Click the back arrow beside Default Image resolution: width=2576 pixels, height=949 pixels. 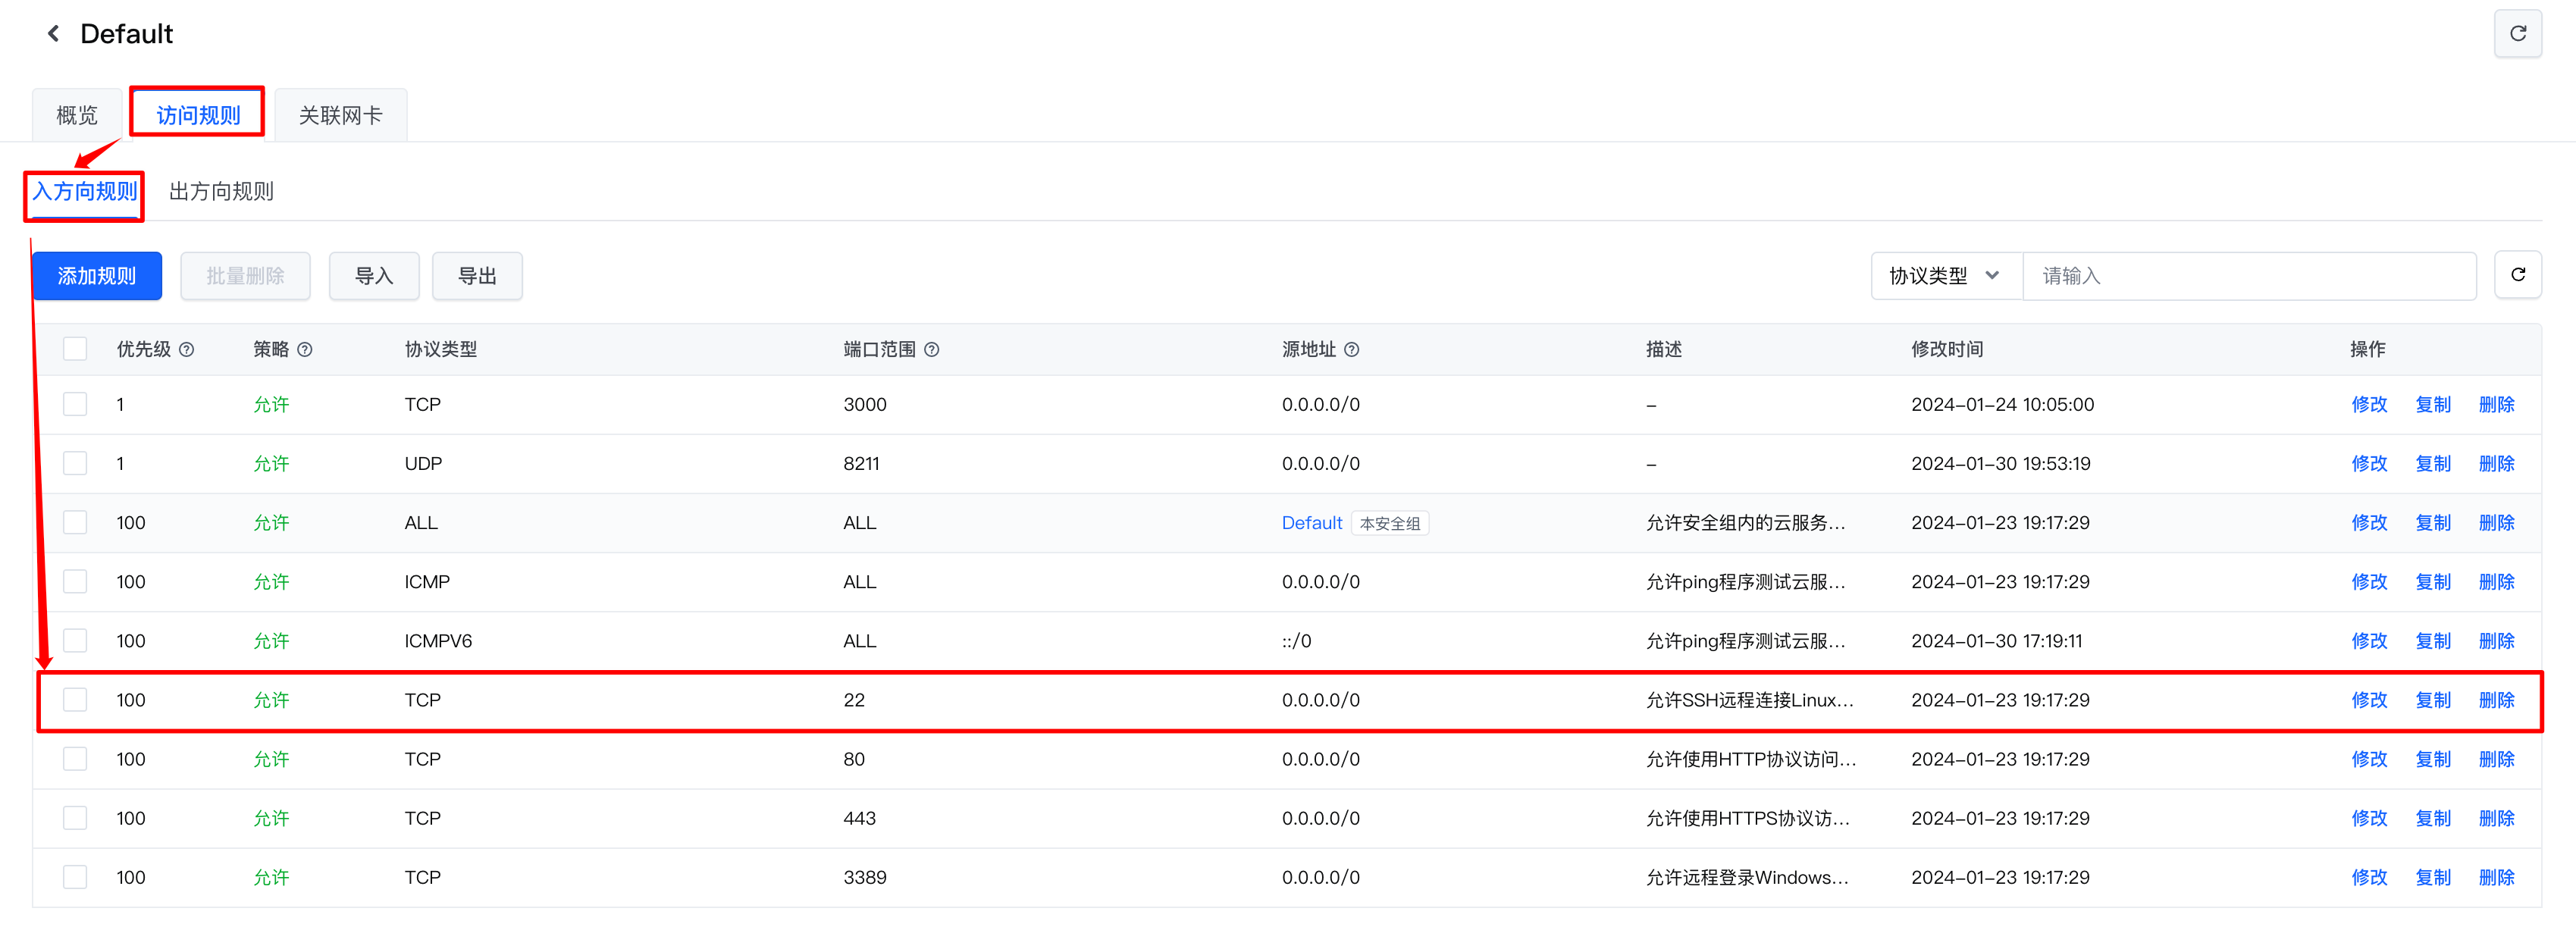53,34
